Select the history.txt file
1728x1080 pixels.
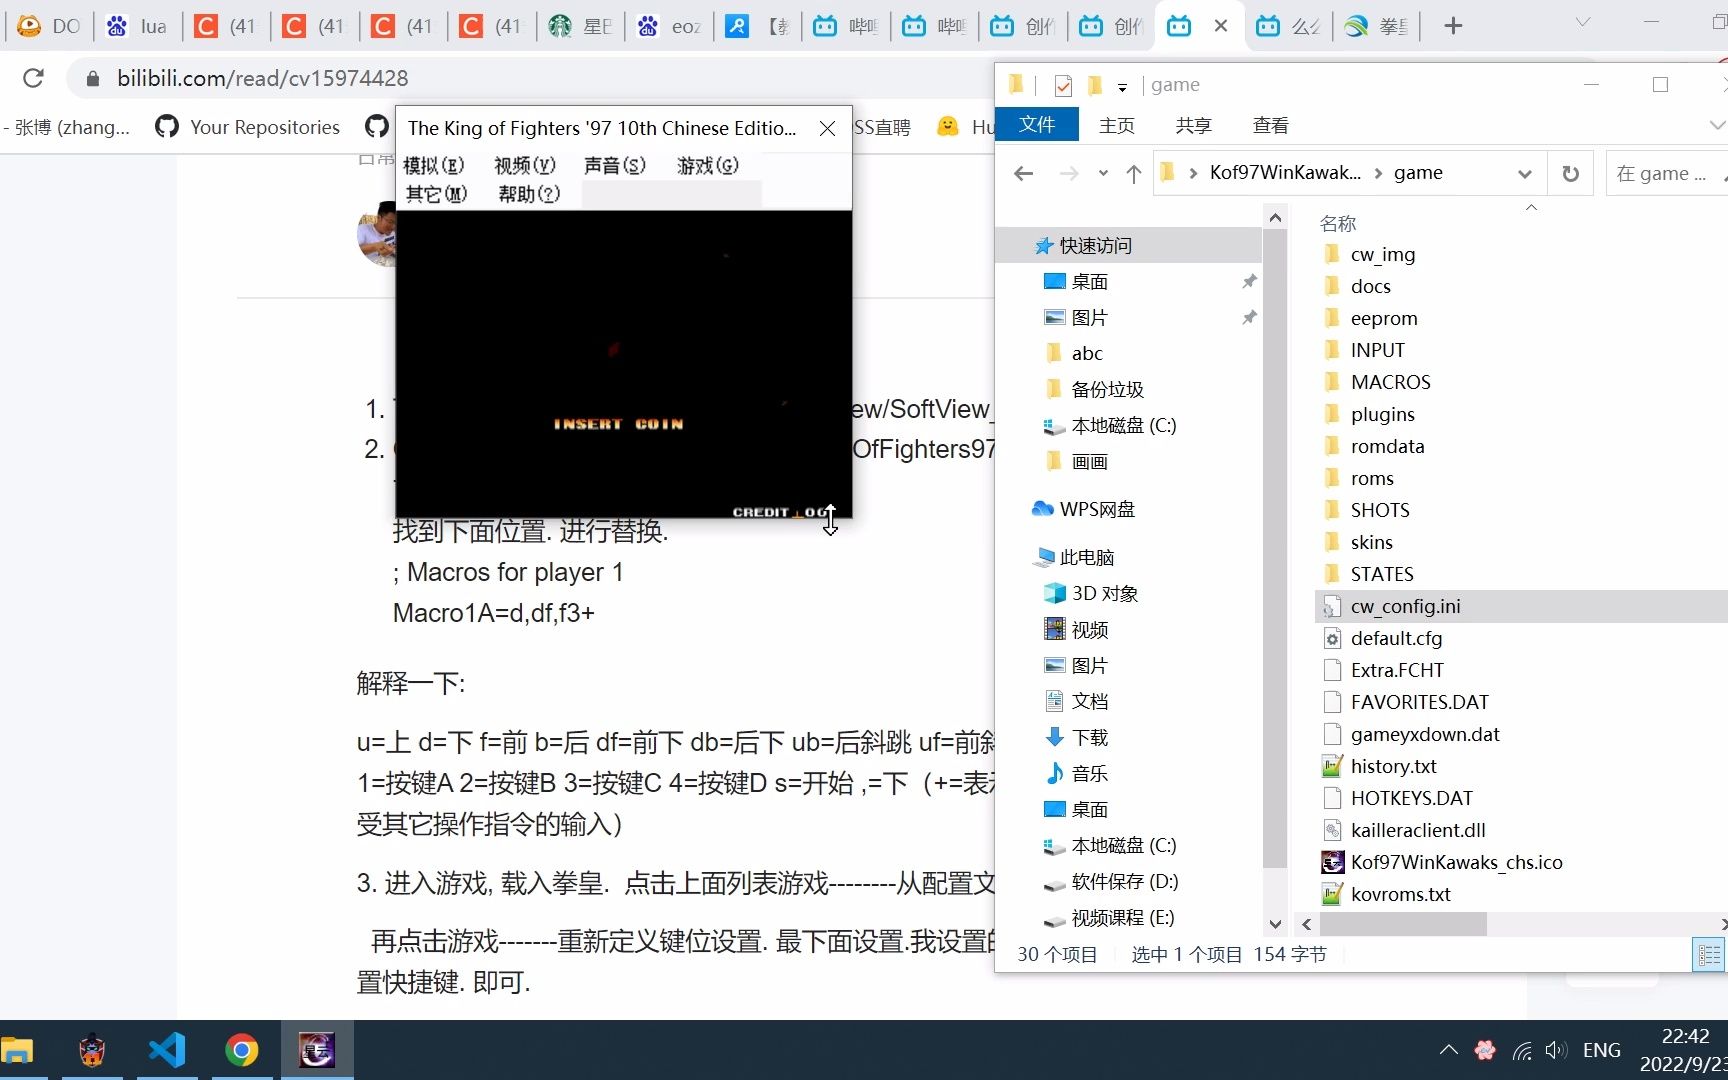[1393, 766]
